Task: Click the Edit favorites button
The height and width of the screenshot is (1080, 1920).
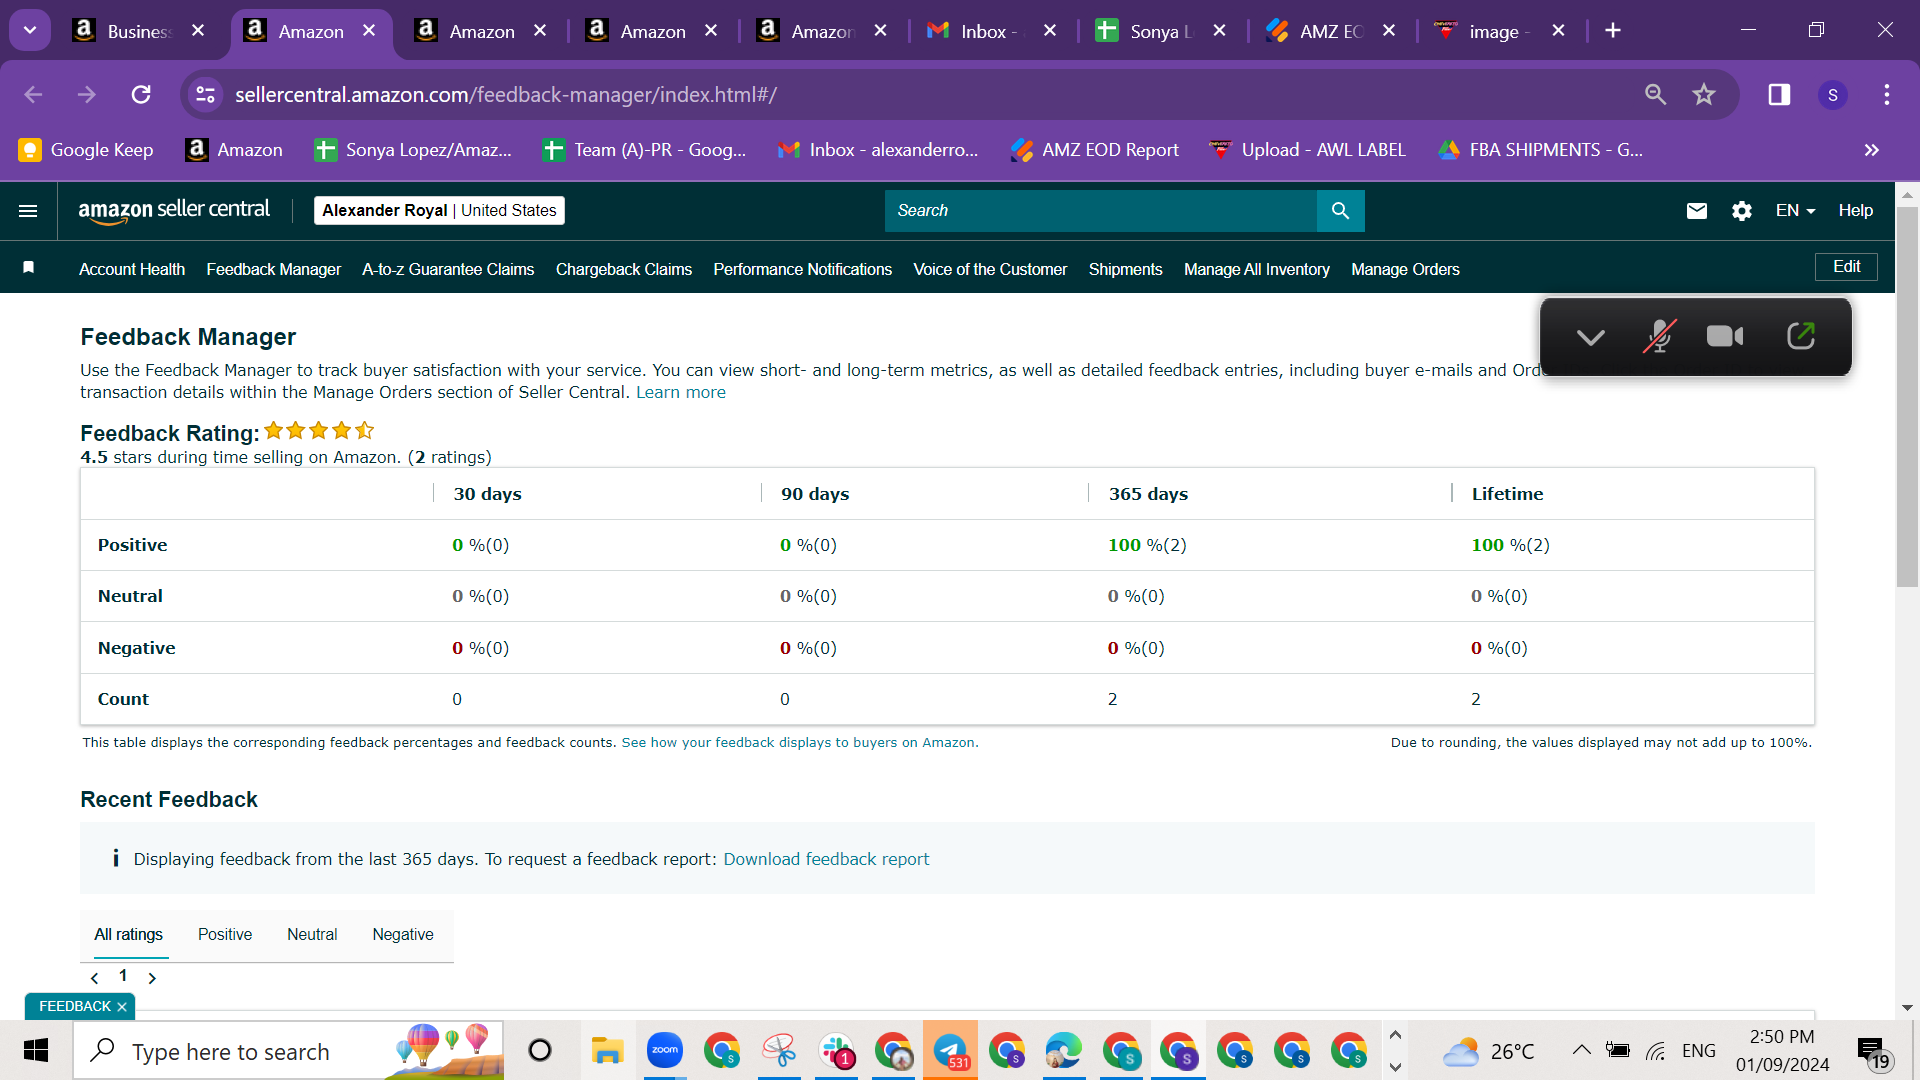Action: point(1846,267)
